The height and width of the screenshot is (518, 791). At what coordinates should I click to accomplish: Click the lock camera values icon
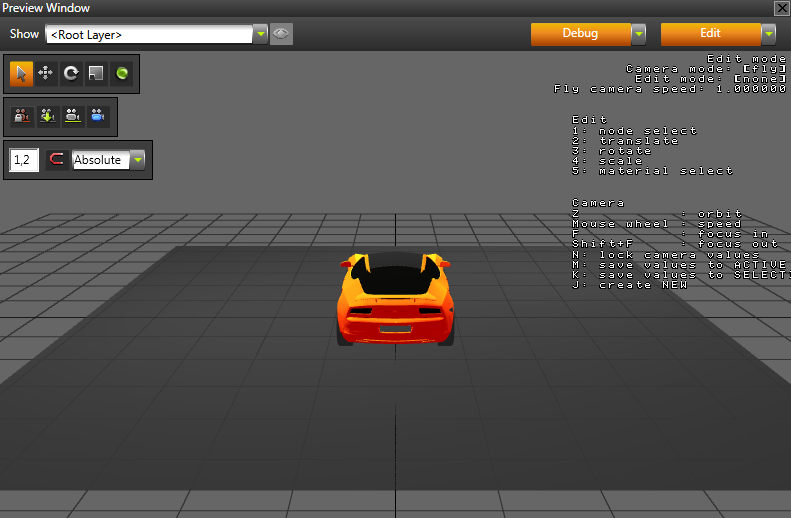pos(21,116)
